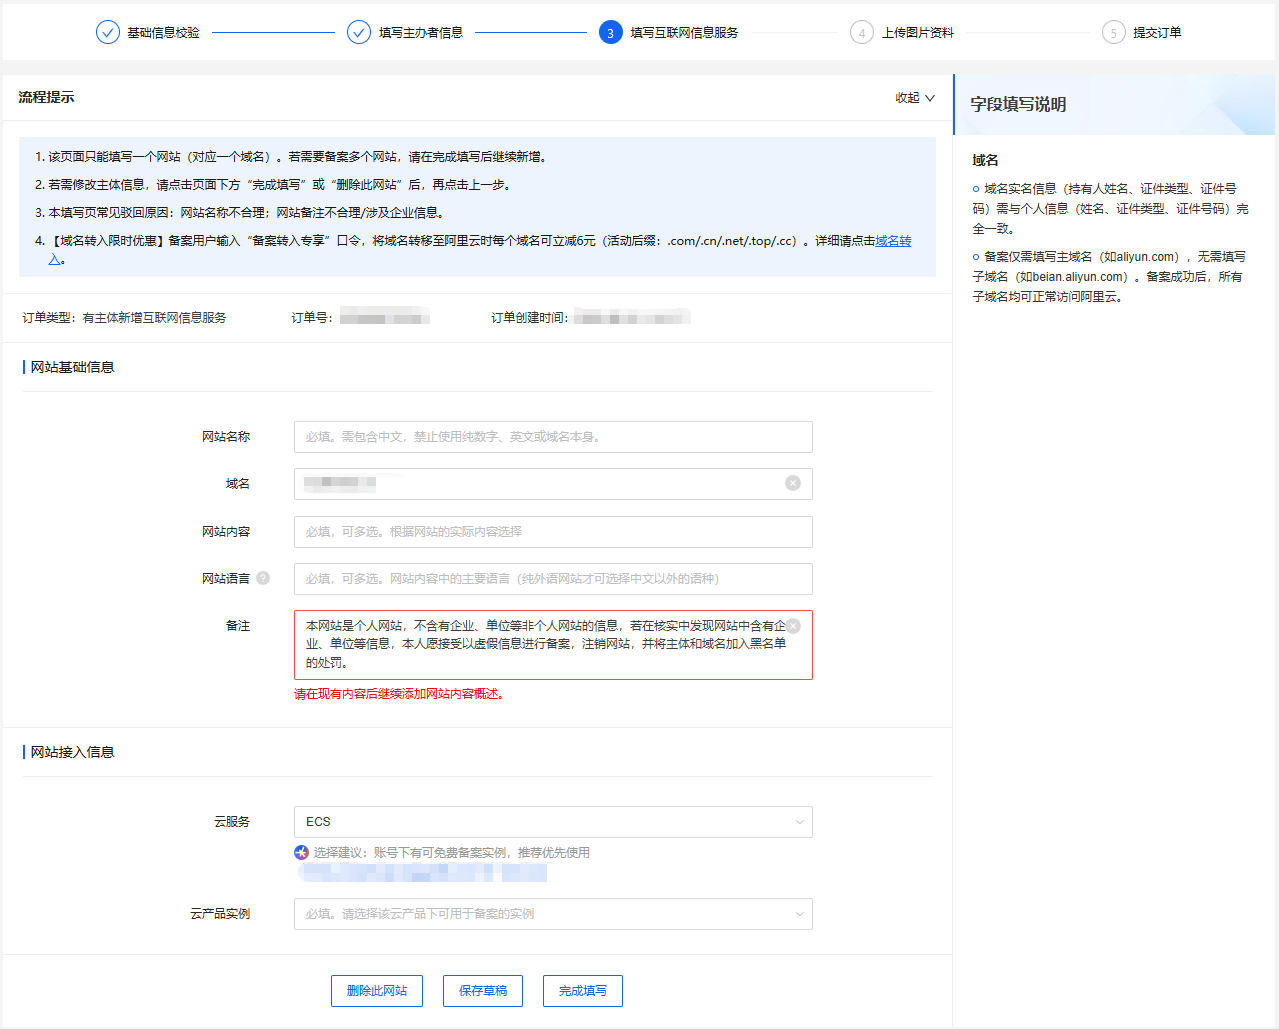This screenshot has width=1279, height=1029.
Task: Click the step 4 upload images circle
Action: coord(861,33)
